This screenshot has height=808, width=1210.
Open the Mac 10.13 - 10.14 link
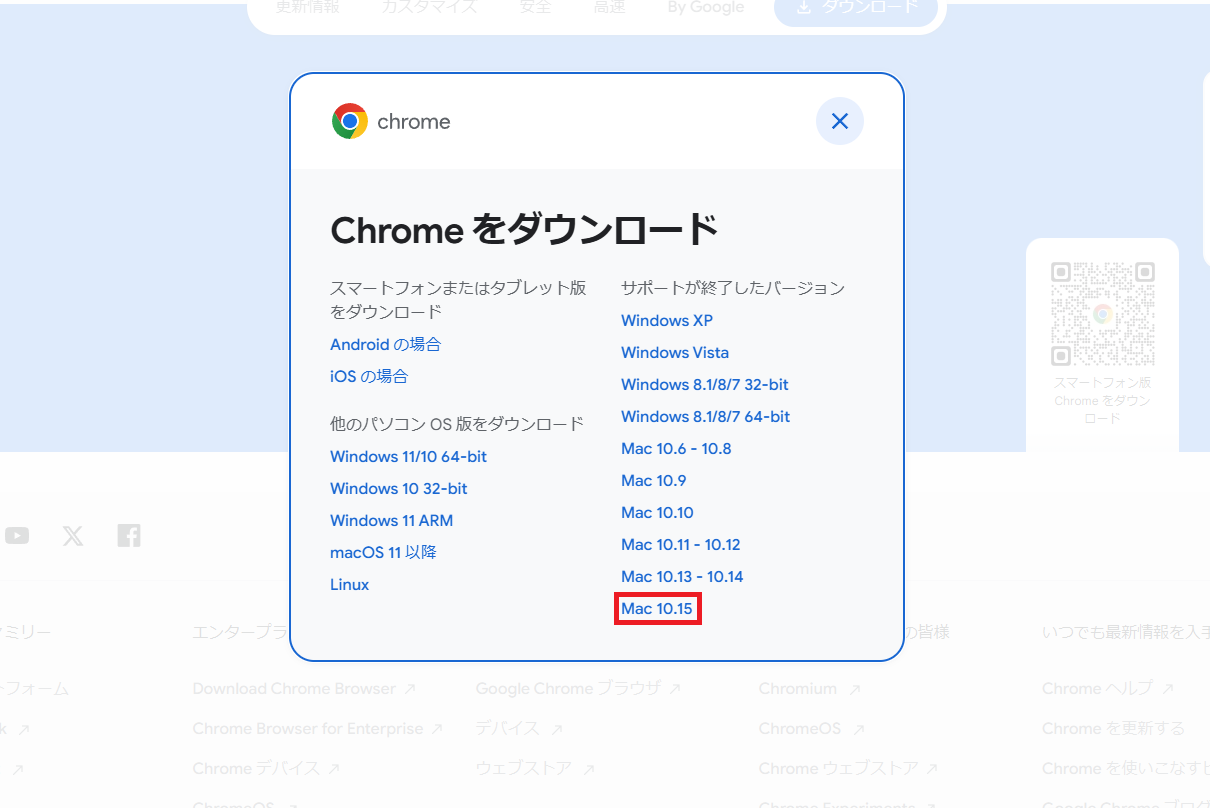pyautogui.click(x=682, y=576)
